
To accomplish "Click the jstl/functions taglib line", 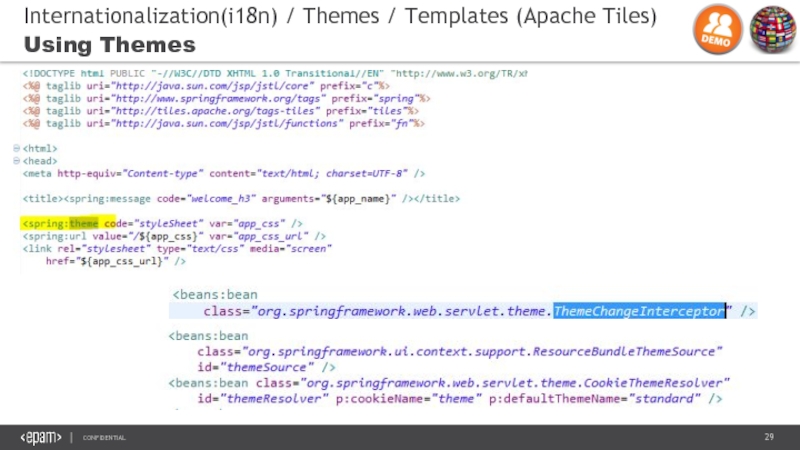I will pyautogui.click(x=223, y=123).
